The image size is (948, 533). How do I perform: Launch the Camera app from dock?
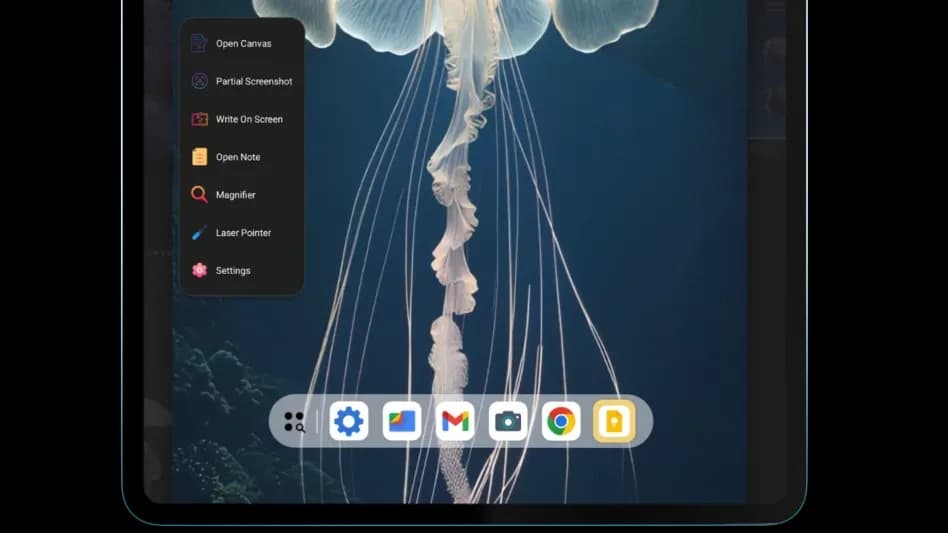pos(508,422)
